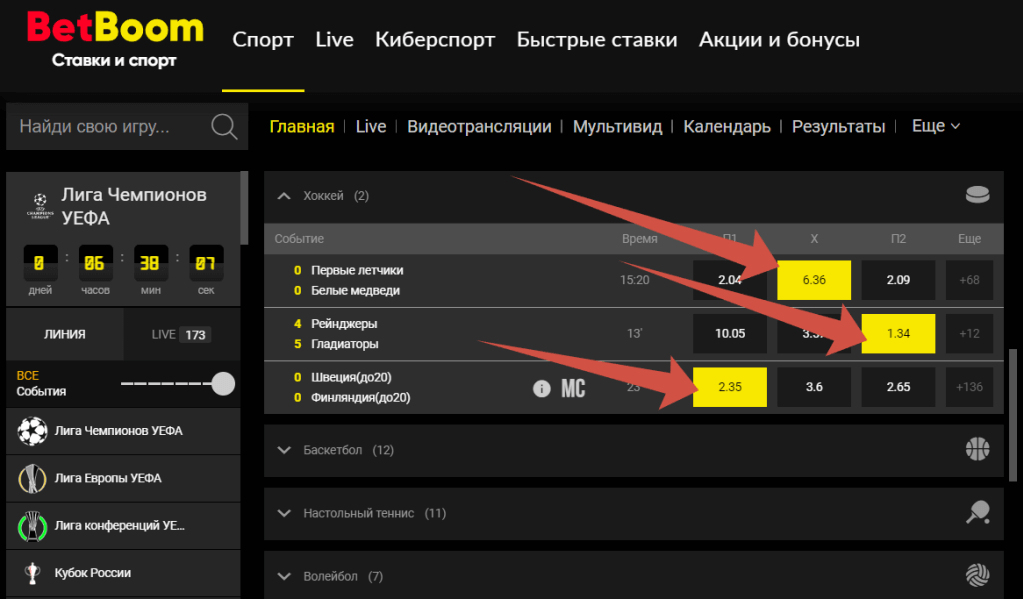Open Кубок России trophy item
Screen dimensions: 1023x599
tap(93, 573)
